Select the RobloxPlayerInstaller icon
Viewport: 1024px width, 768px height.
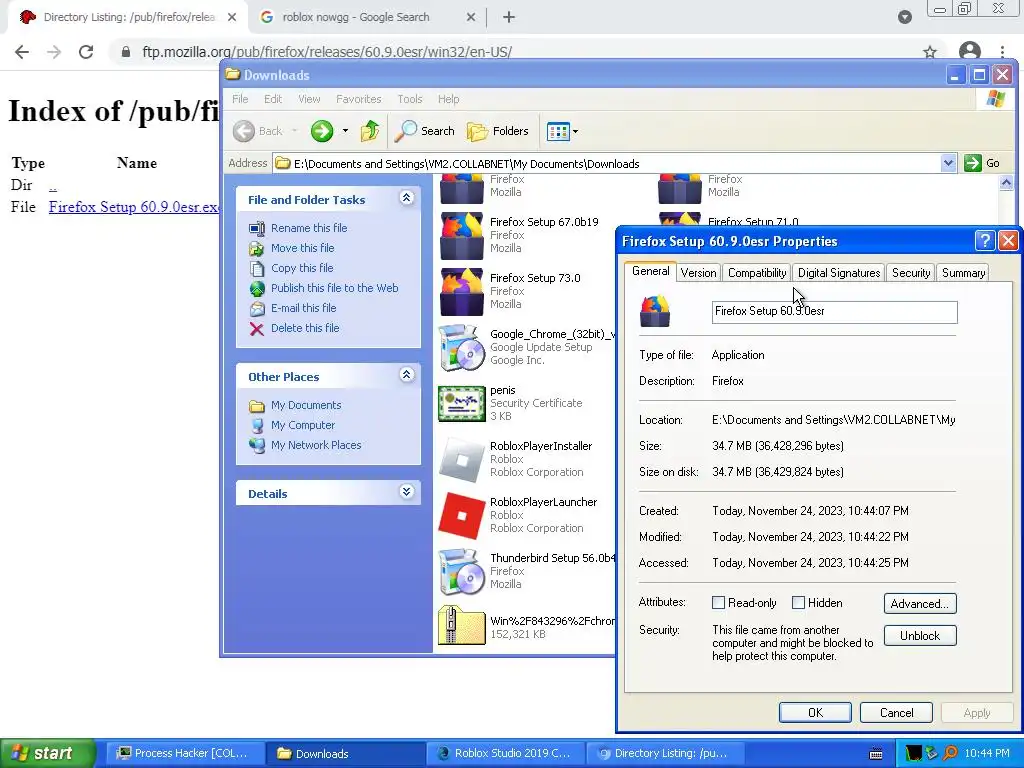tap(462, 460)
